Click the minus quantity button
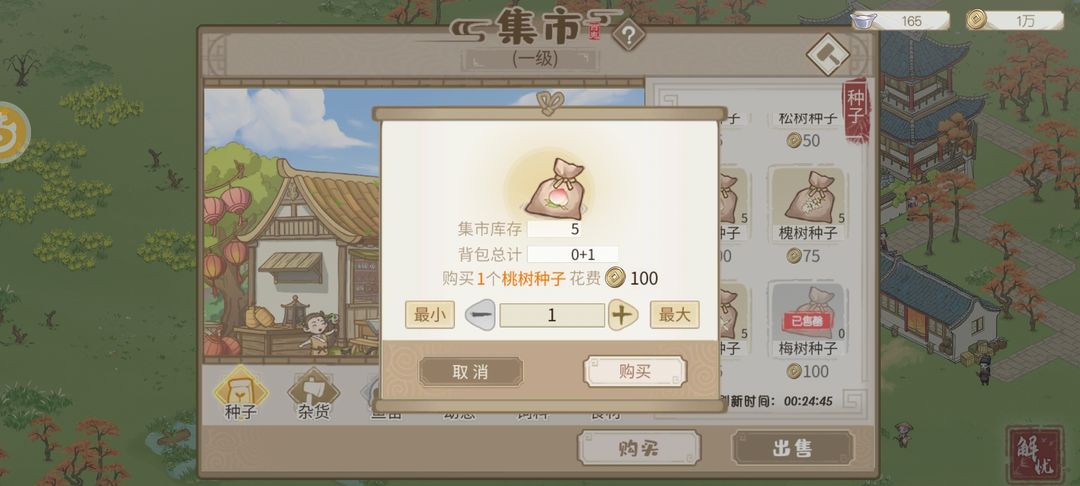1080x486 pixels. point(480,315)
